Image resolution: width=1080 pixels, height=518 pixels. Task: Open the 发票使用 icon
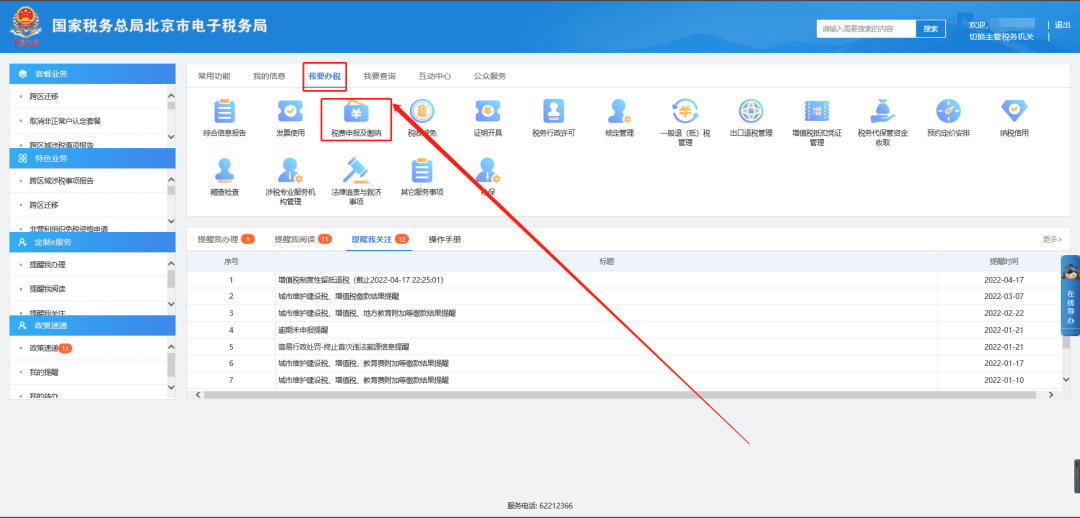coord(290,110)
